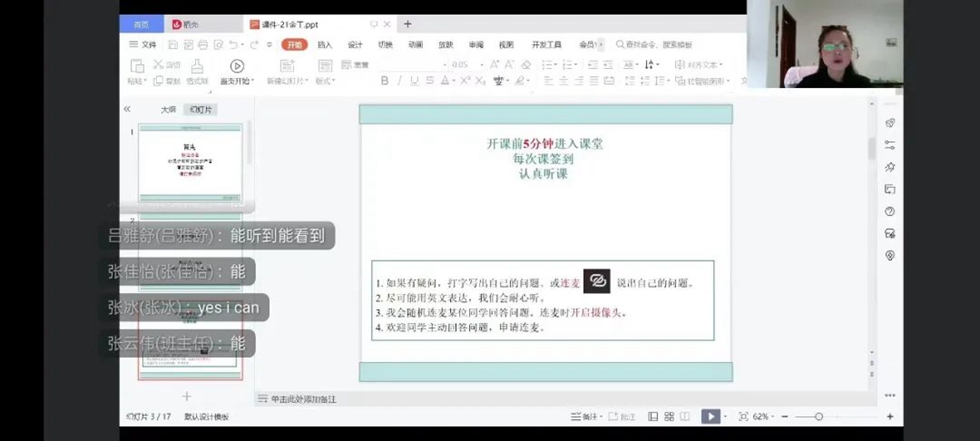
Task: Open the 文件 file menu
Action: [x=143, y=44]
